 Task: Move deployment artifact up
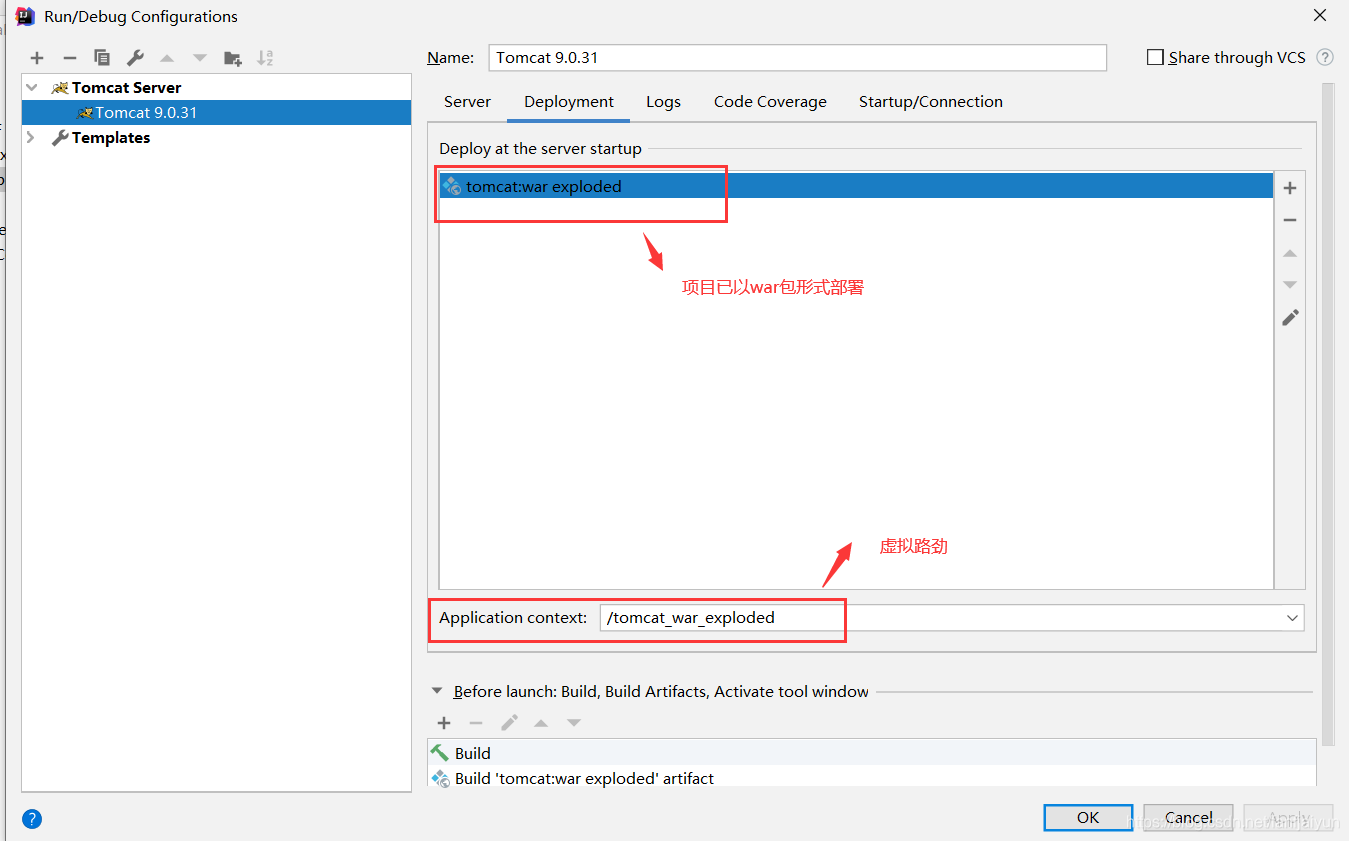(1290, 253)
